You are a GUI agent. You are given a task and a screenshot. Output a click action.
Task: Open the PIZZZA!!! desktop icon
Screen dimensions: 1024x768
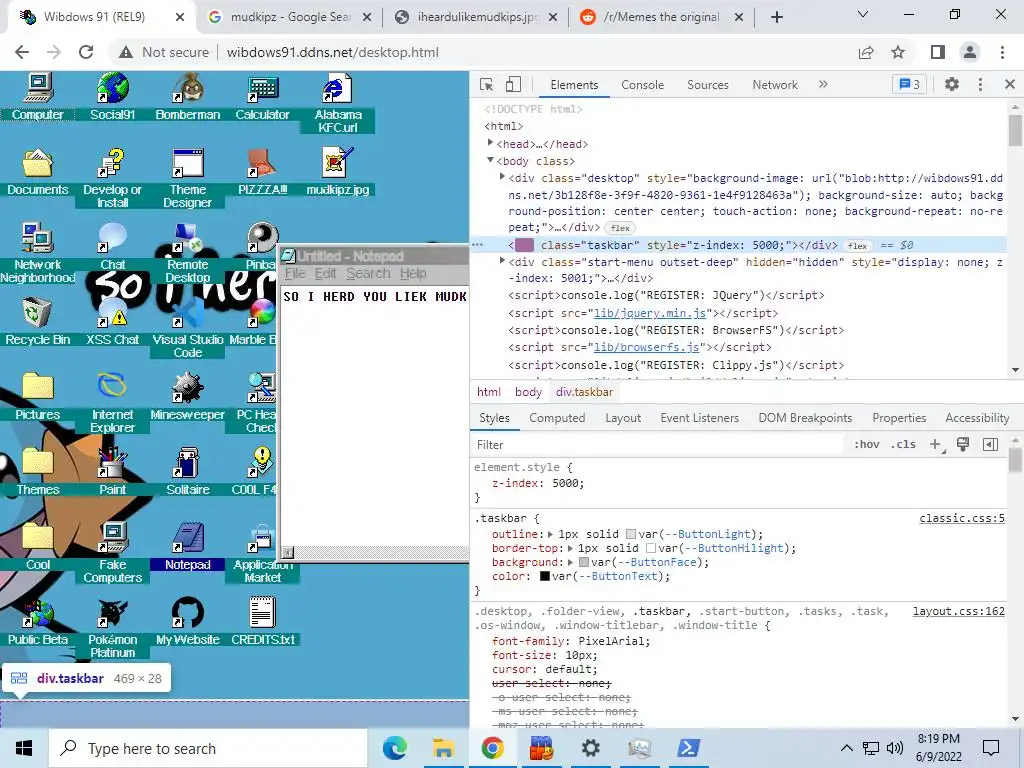click(x=263, y=172)
